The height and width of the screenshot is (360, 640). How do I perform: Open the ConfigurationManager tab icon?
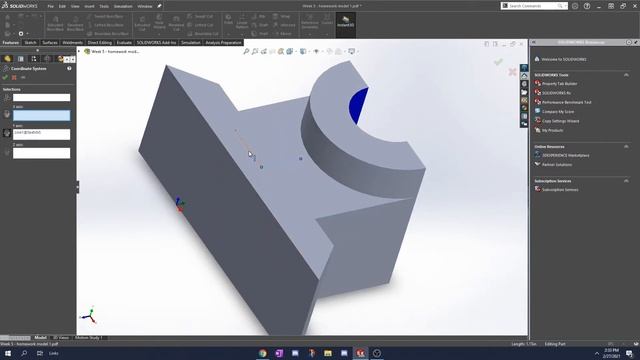pos(33,59)
